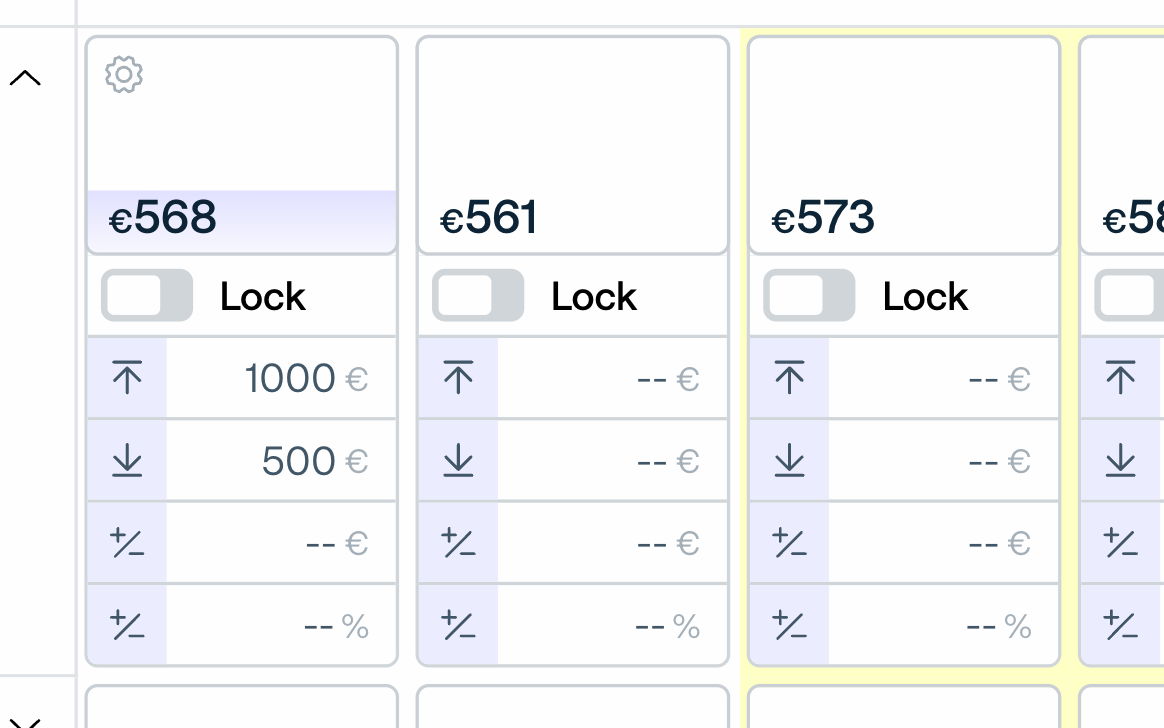The width and height of the screenshot is (1164, 728).
Task: Click the maximum price icon in €568 card
Action: point(127,379)
